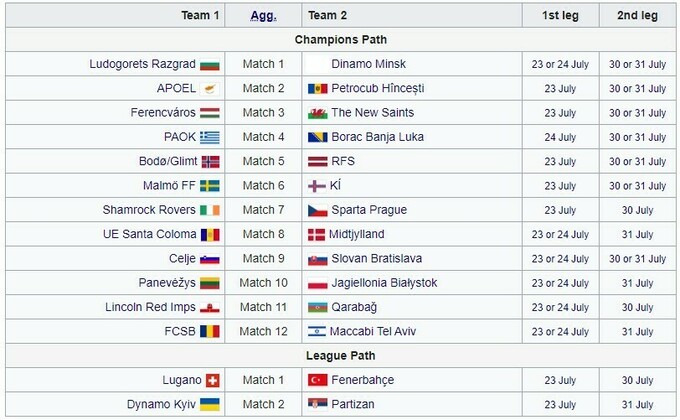The width and height of the screenshot is (680, 420).
Task: Click the Partizan team link
Action: pos(355,404)
